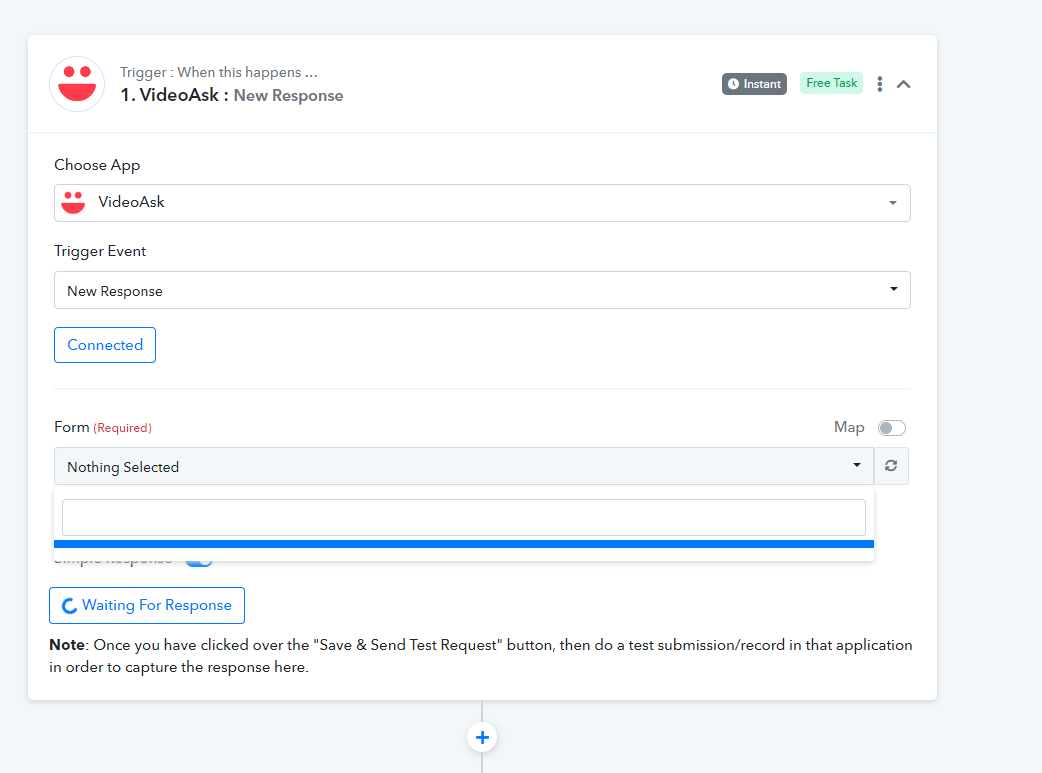Click the Waiting For Response button

click(147, 606)
